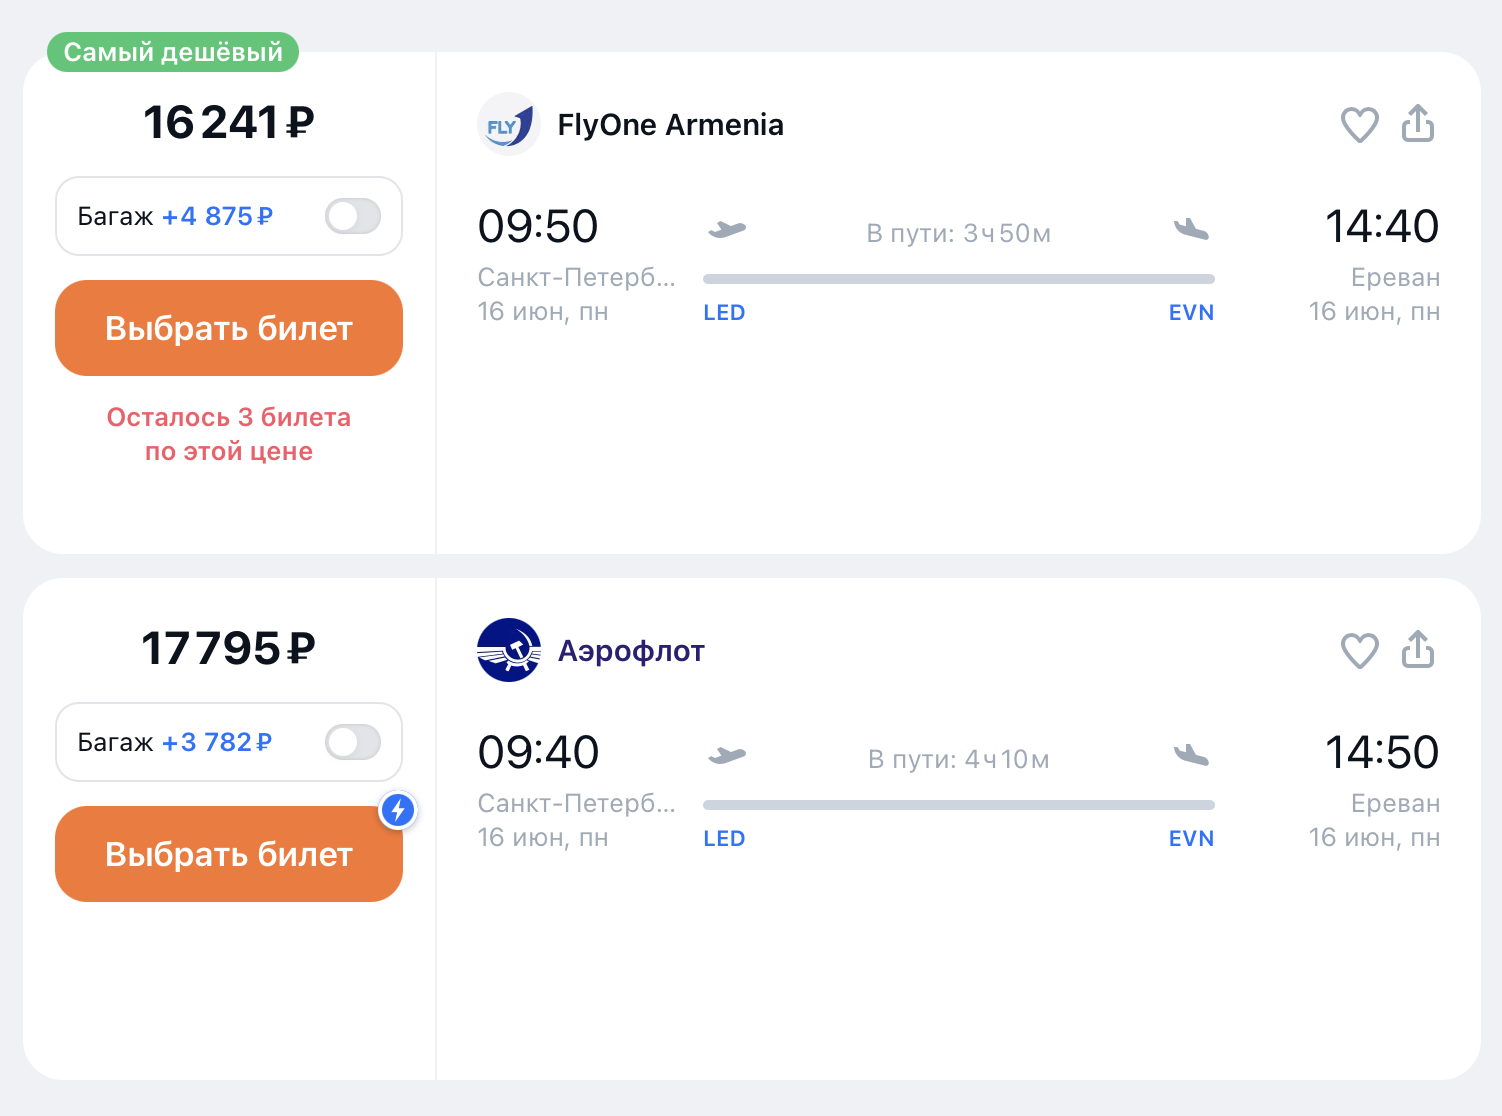The height and width of the screenshot is (1116, 1502).
Task: Click the FlyOne Armenia airline logo
Action: 509,124
